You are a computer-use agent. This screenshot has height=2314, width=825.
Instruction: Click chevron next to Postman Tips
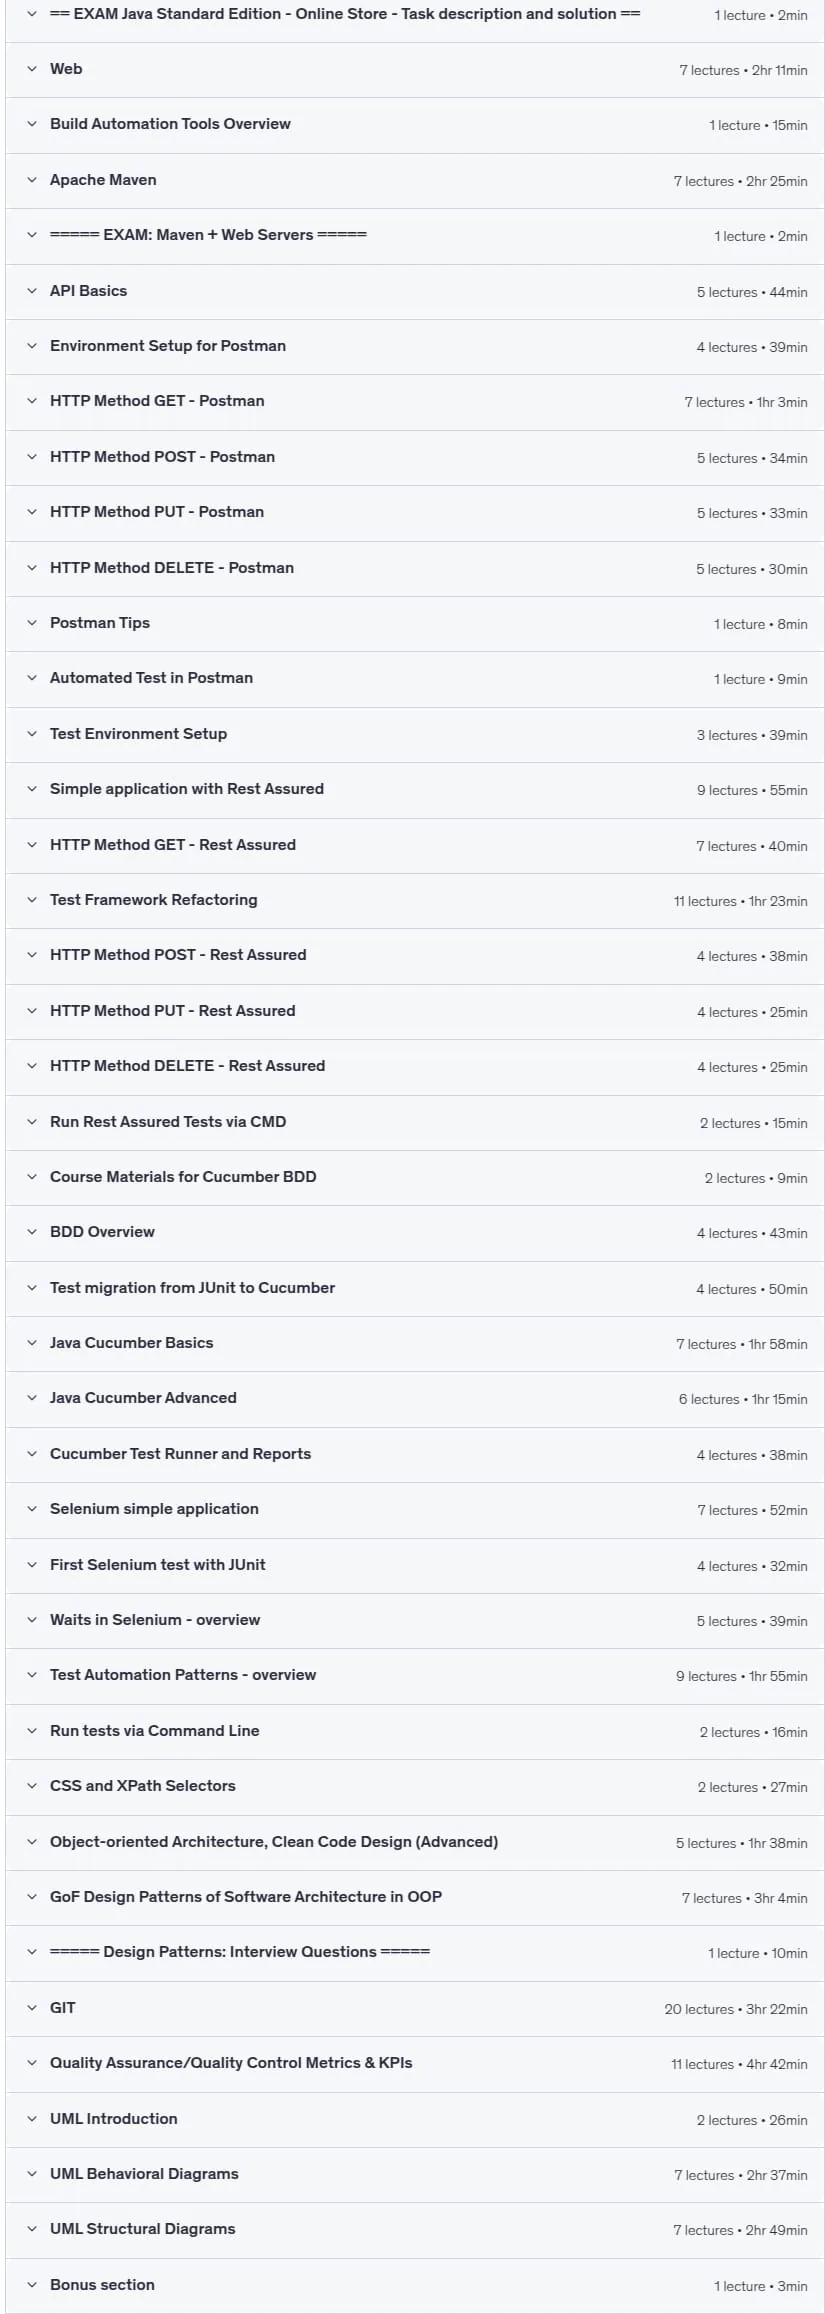point(31,623)
